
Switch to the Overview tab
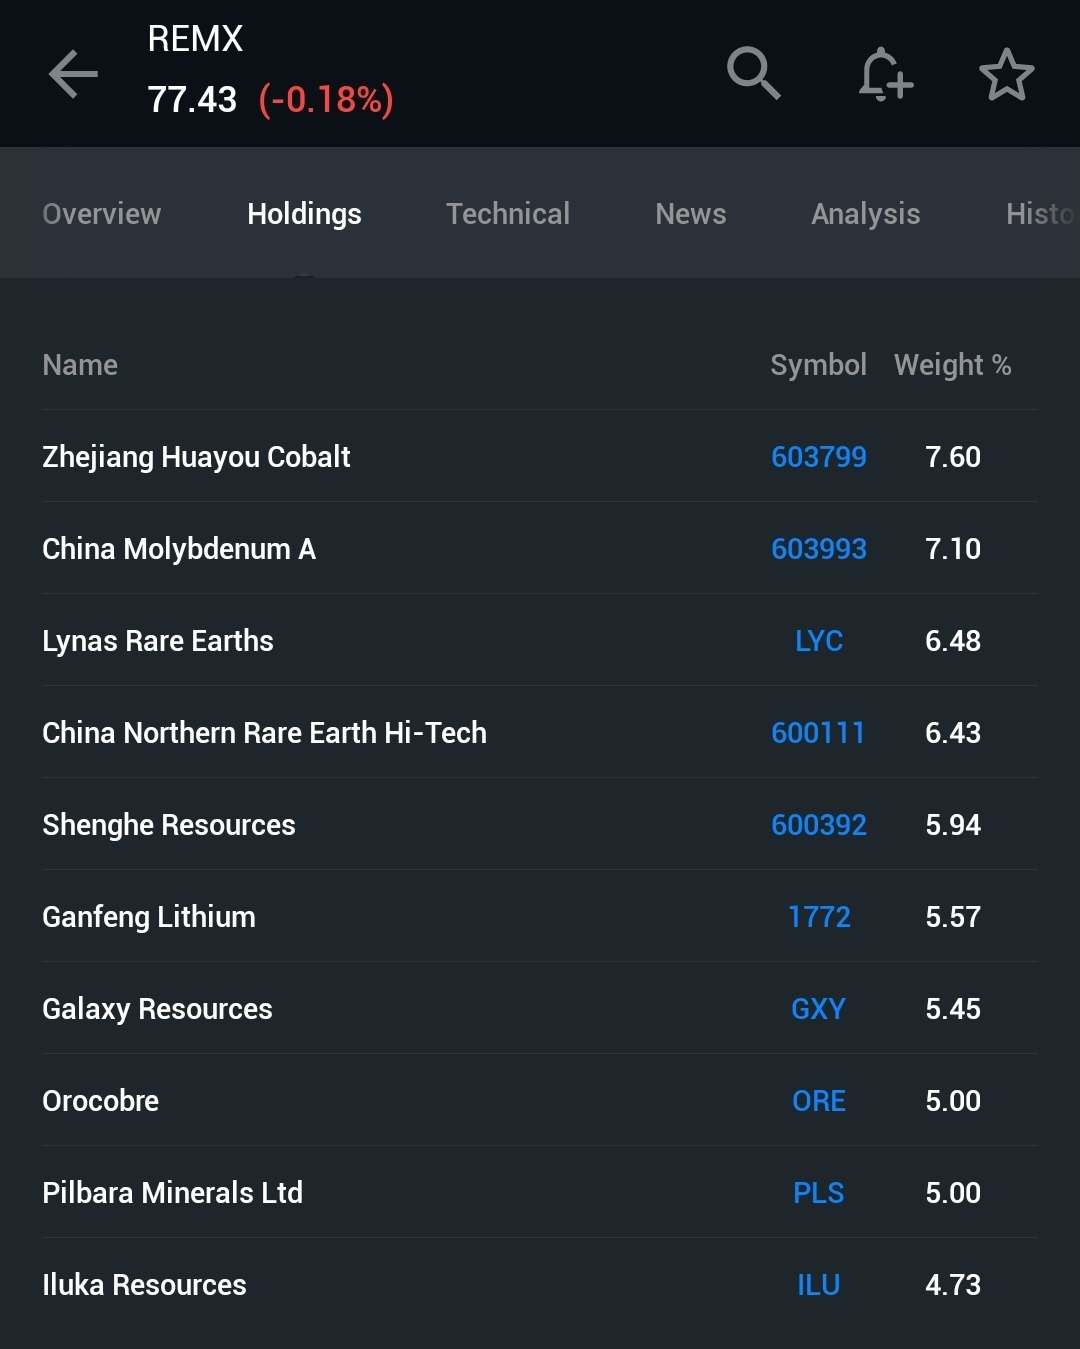(102, 214)
